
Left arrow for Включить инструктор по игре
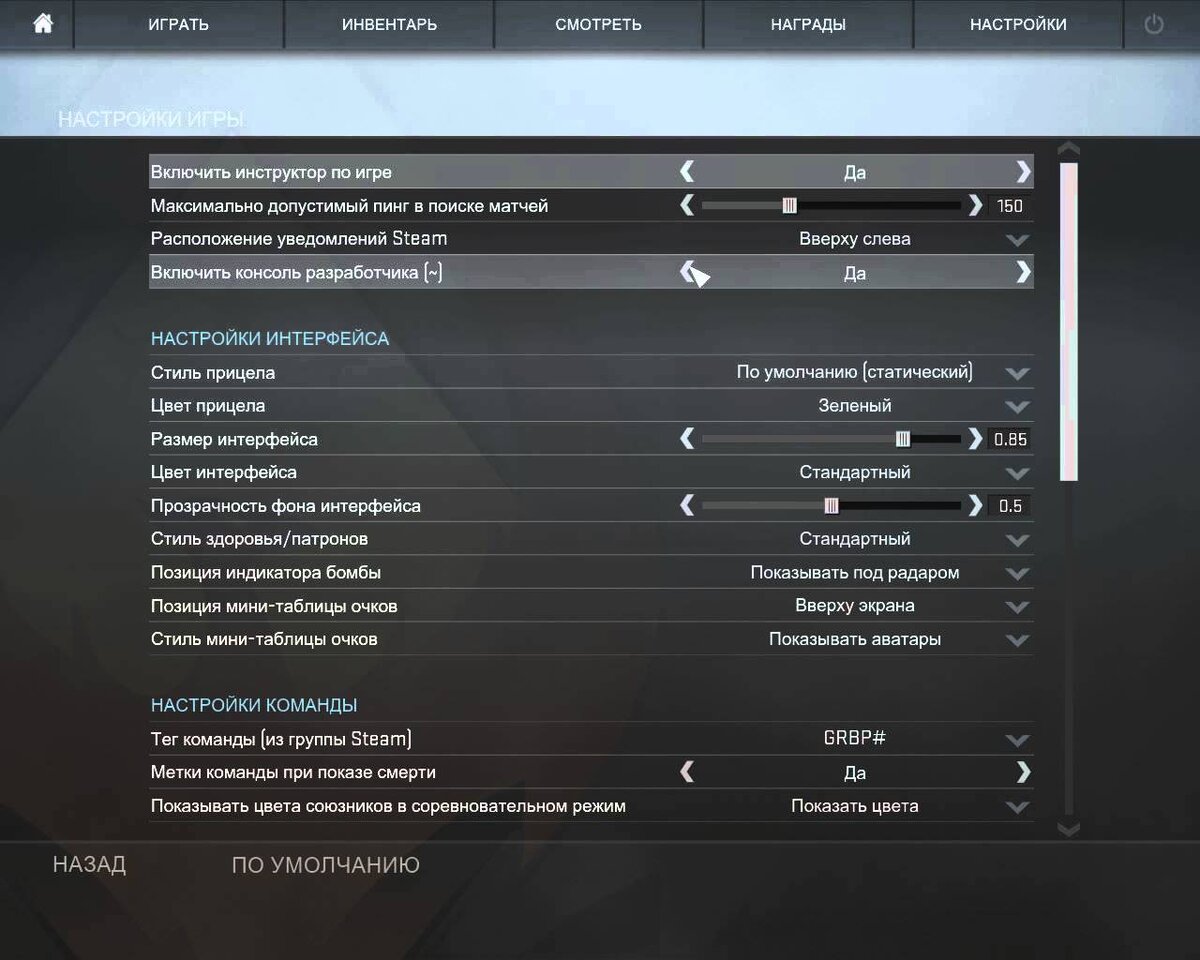(x=687, y=172)
